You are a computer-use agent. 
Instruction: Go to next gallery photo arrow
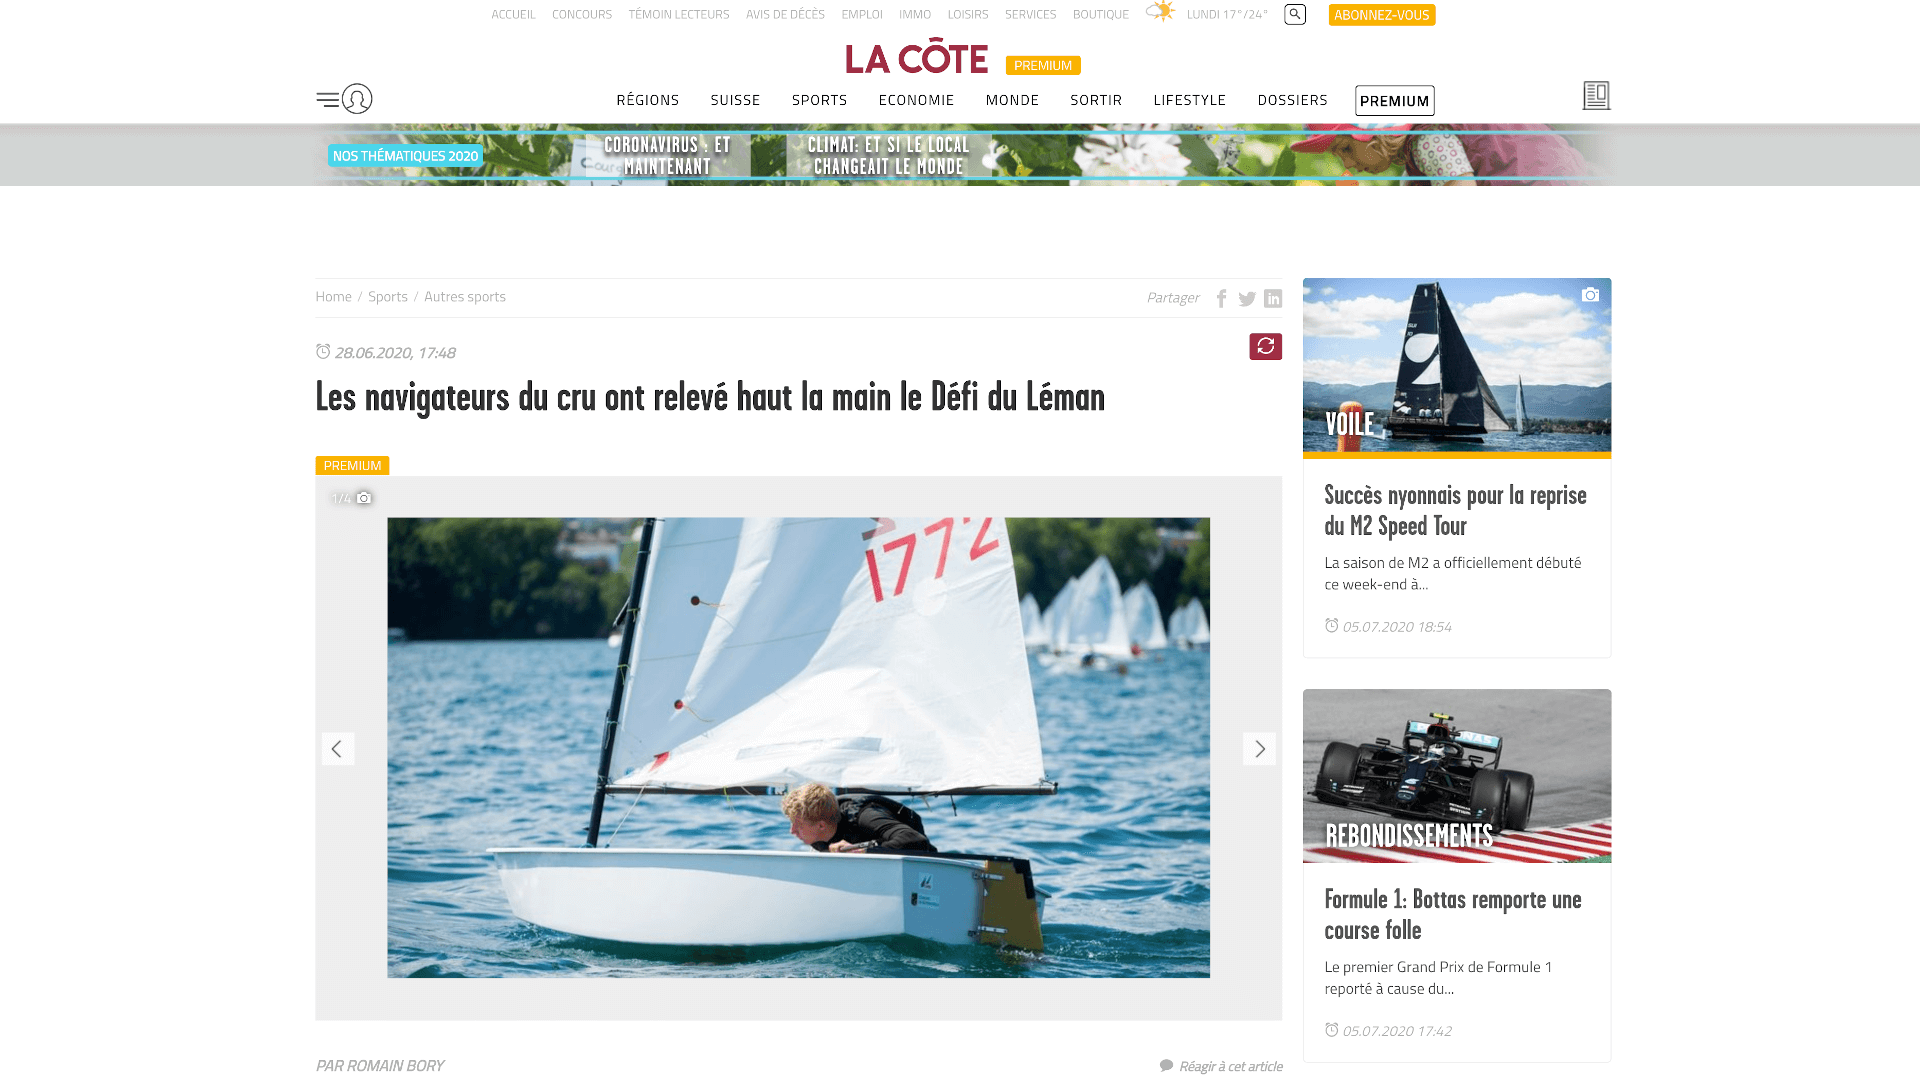click(x=1259, y=749)
